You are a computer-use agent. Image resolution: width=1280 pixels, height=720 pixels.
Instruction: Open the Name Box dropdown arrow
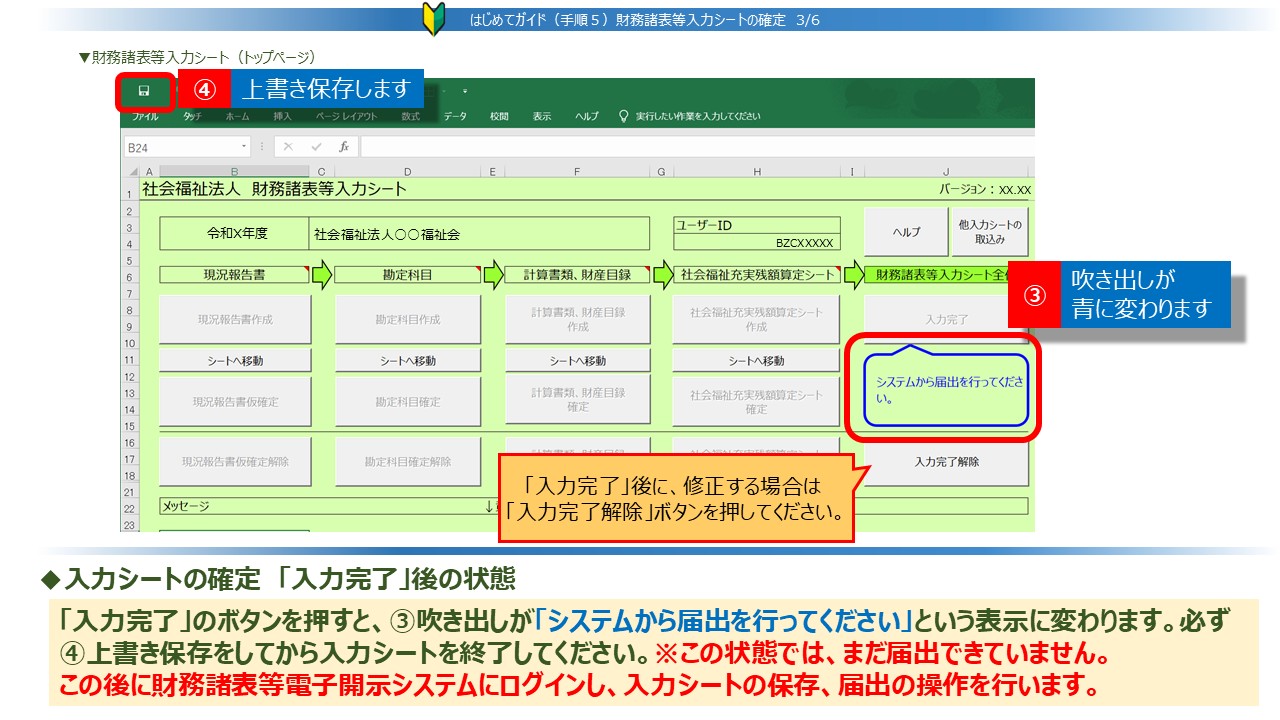click(243, 146)
